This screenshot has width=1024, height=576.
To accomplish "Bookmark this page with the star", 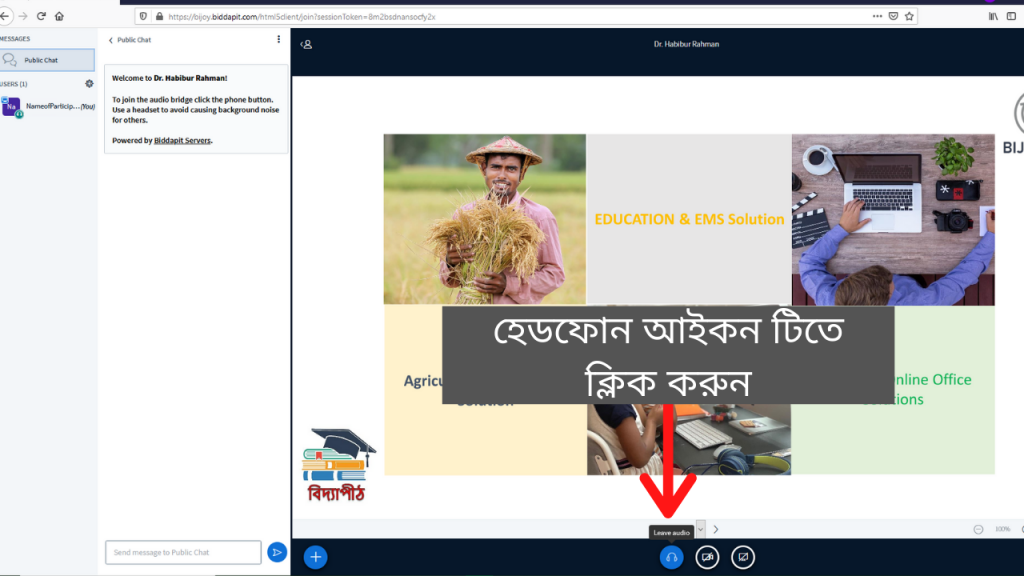I will pyautogui.click(x=909, y=16).
